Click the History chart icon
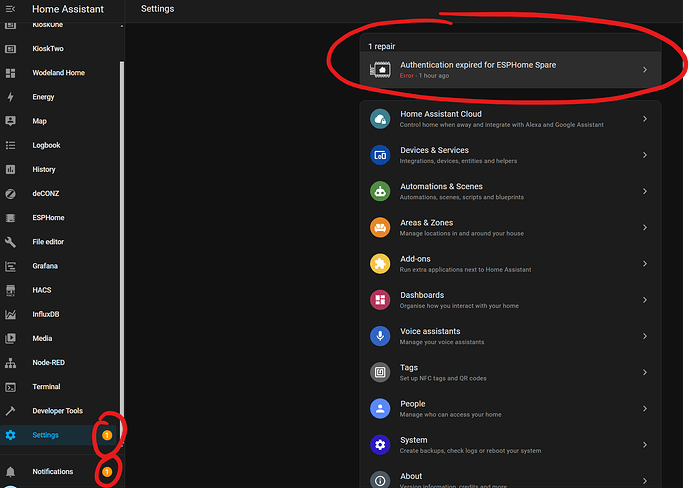Screen dimensions: 690x488 pyautogui.click(x=10, y=169)
